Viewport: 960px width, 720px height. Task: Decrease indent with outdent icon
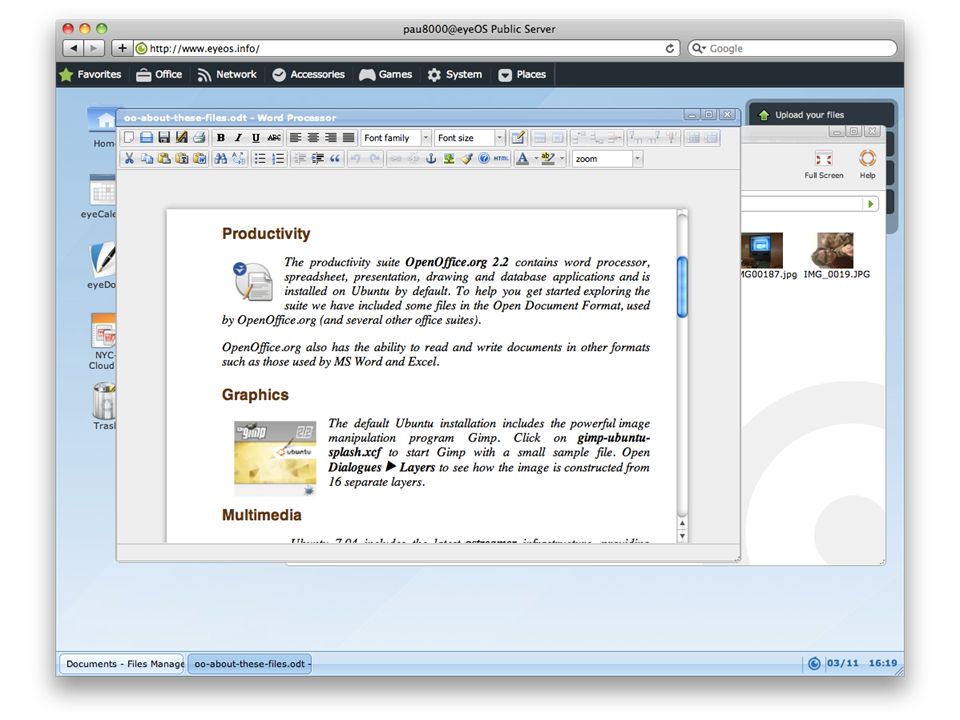[299, 159]
